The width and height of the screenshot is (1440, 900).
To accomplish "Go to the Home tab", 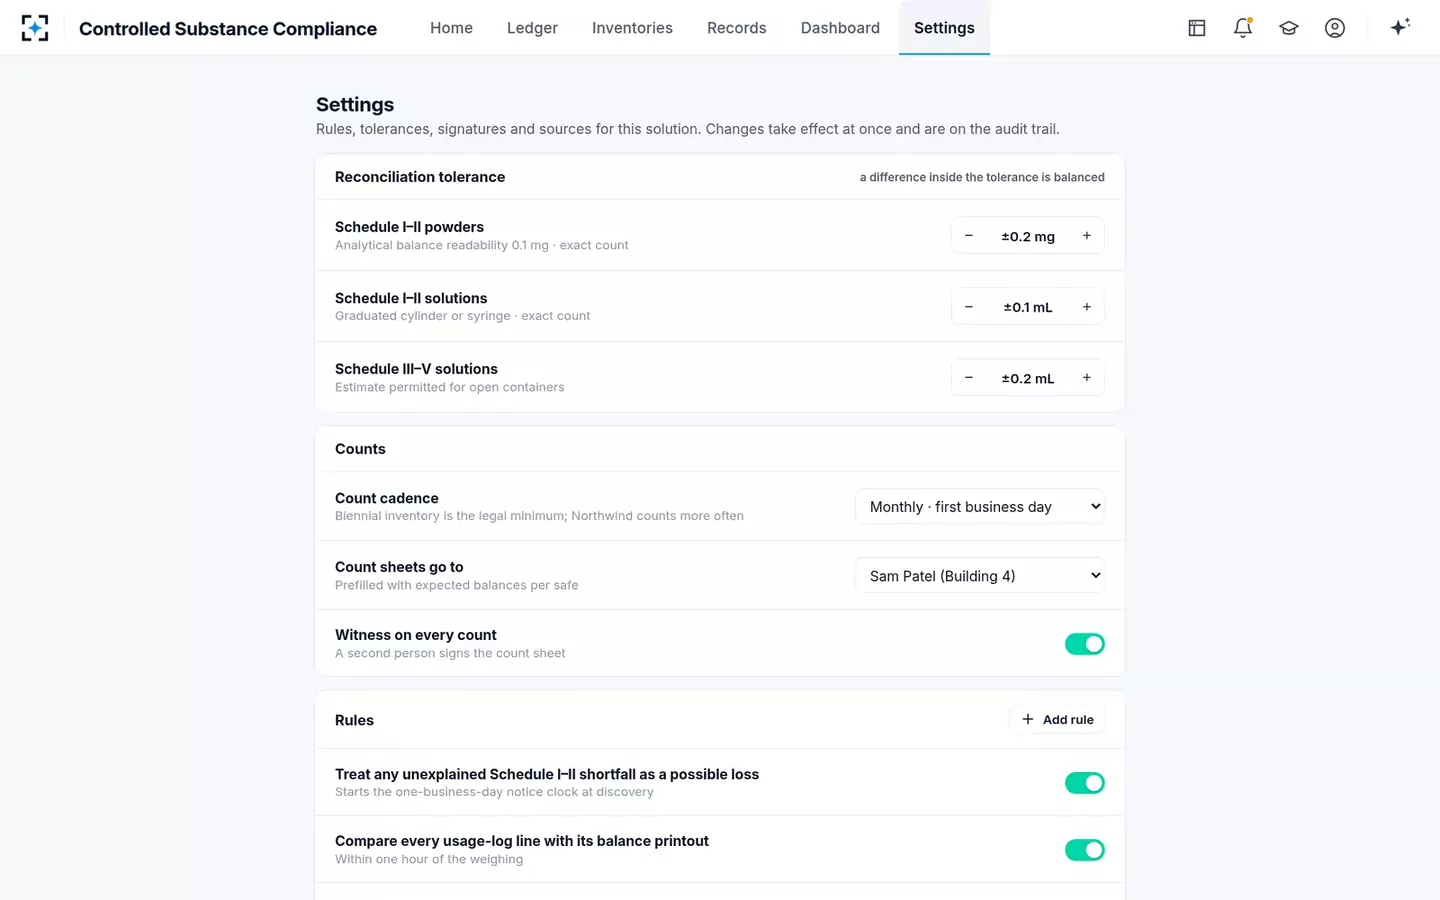I will click(x=451, y=28).
